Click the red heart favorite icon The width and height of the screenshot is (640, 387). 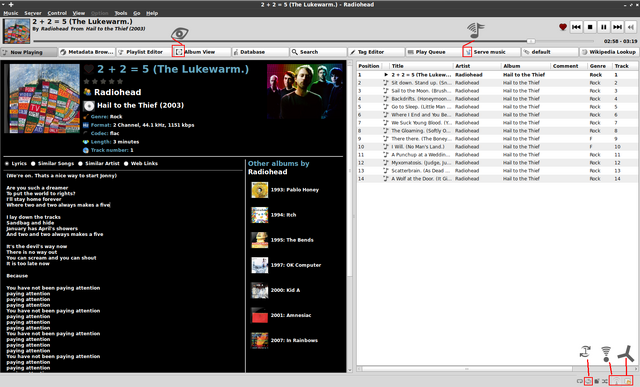click(563, 27)
